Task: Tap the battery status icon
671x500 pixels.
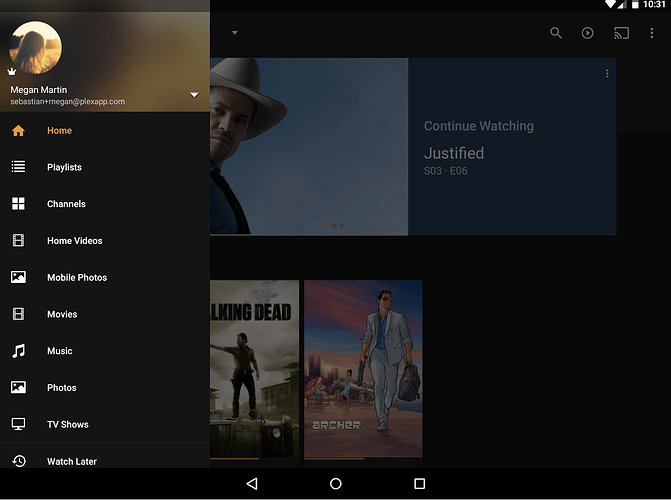Action: 635,4
